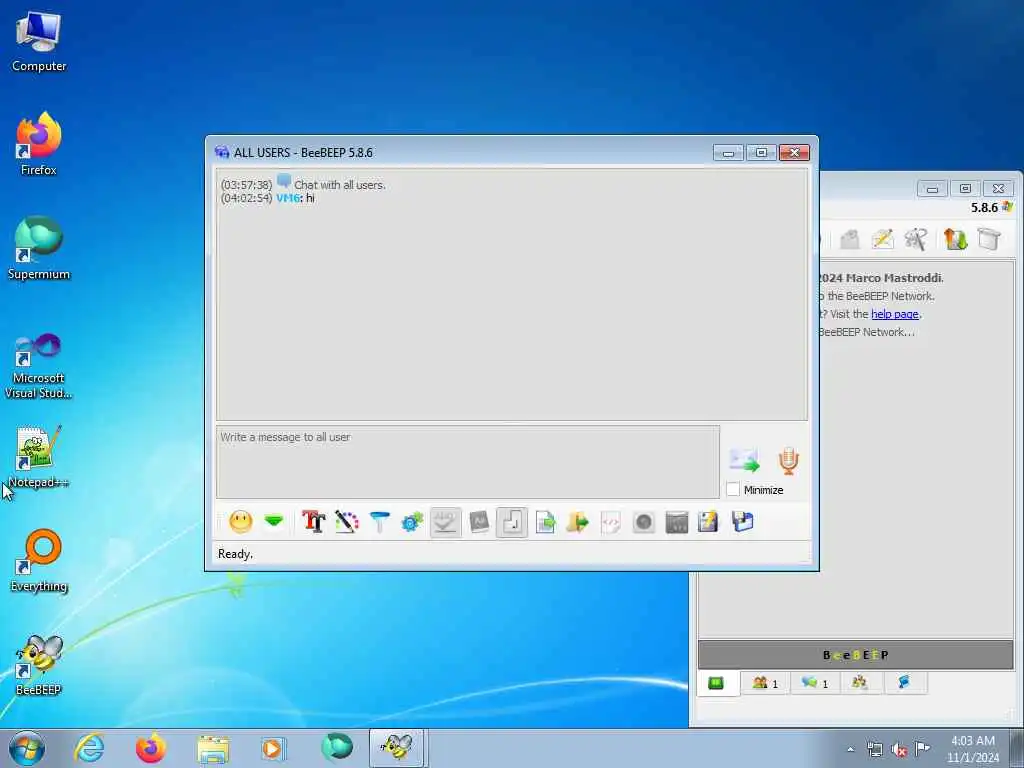Pick chat font color with pen-palette icon
The image size is (1024, 768).
coord(347,522)
